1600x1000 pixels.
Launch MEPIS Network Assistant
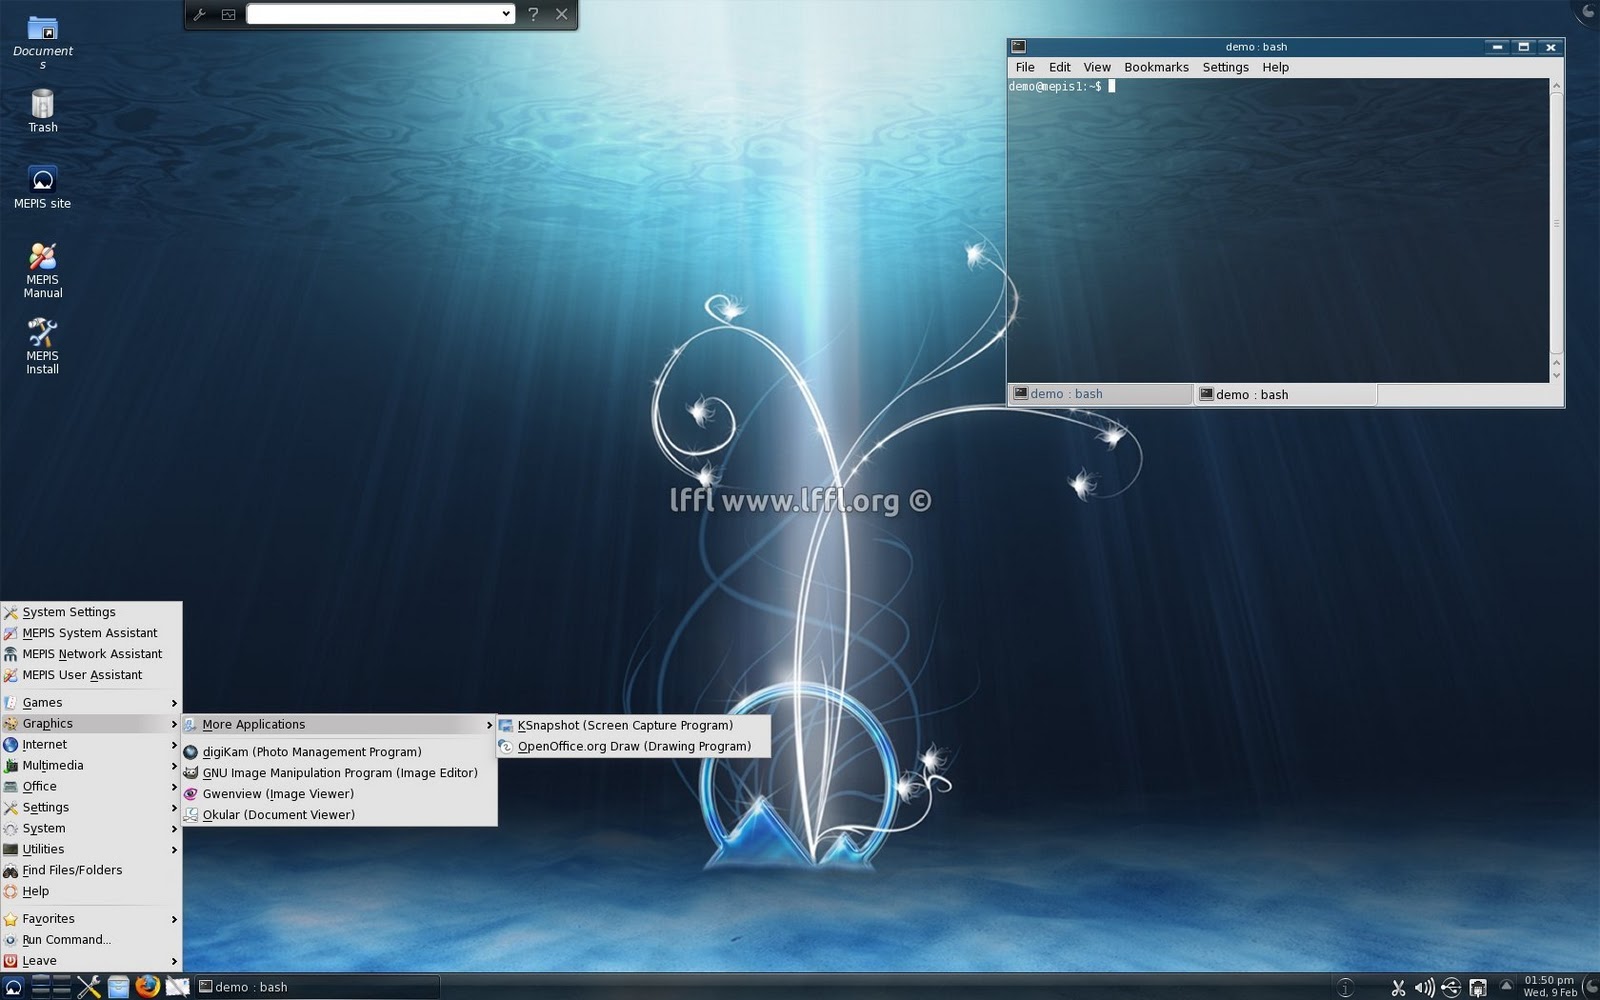(91, 654)
